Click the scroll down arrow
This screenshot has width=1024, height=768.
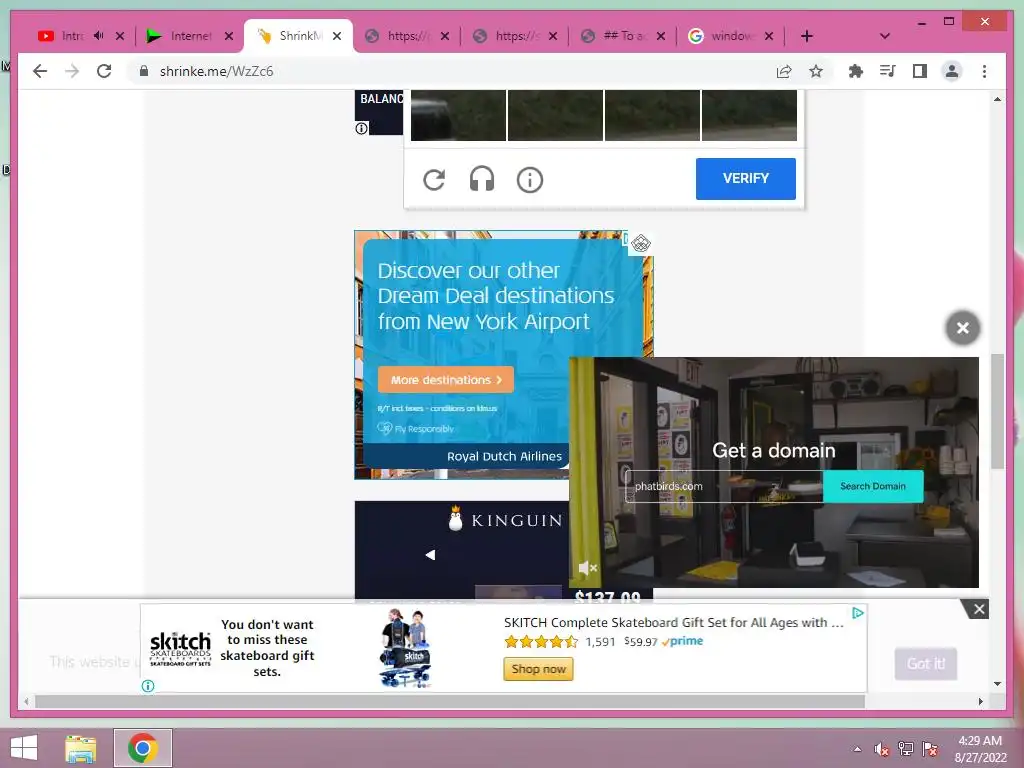pos(997,684)
